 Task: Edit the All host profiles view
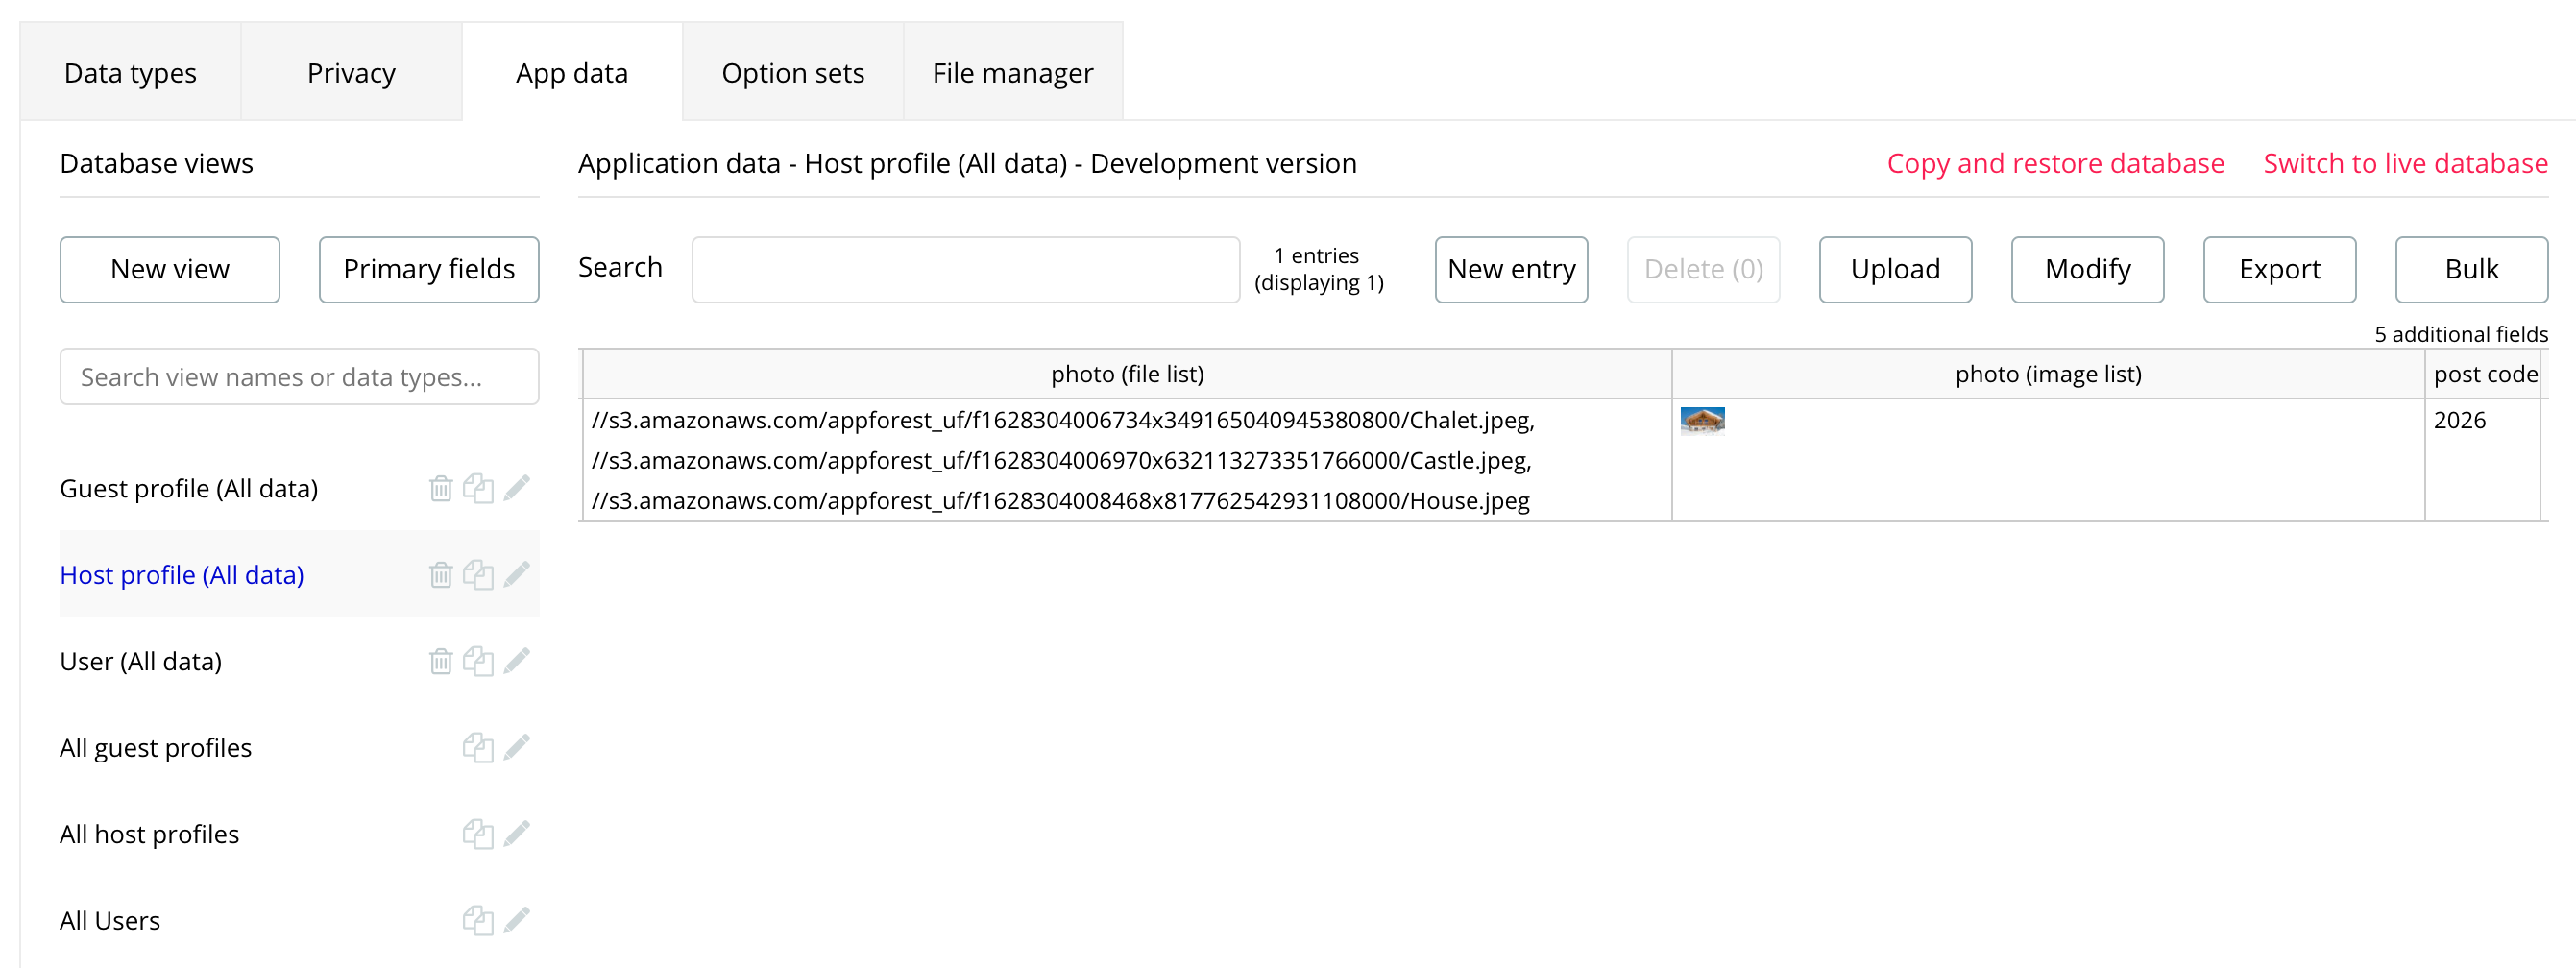pos(517,834)
